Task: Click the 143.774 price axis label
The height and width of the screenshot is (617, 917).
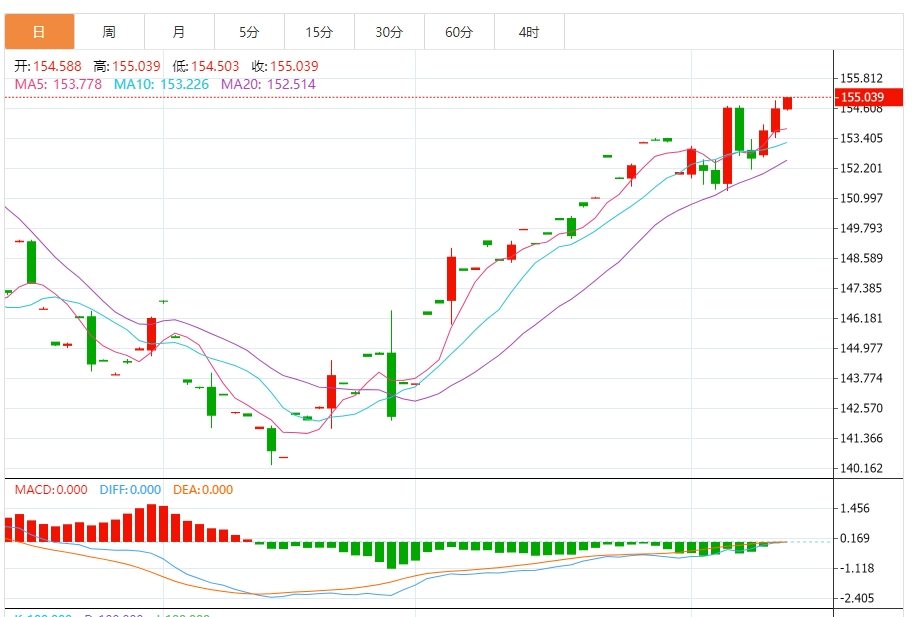Action: click(861, 378)
